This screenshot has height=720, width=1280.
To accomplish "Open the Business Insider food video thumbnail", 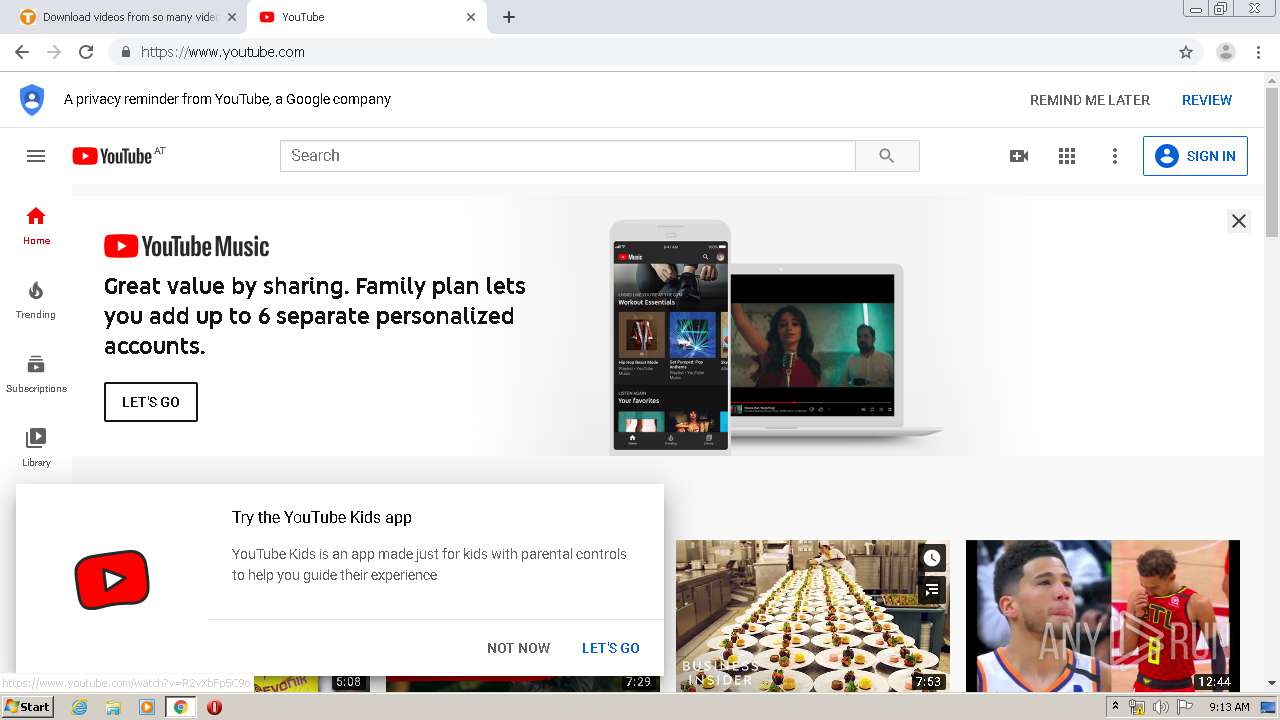I will click(813, 615).
